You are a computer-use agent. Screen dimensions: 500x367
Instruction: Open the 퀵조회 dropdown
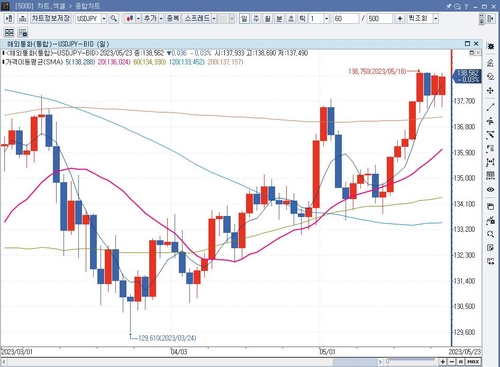click(435, 19)
